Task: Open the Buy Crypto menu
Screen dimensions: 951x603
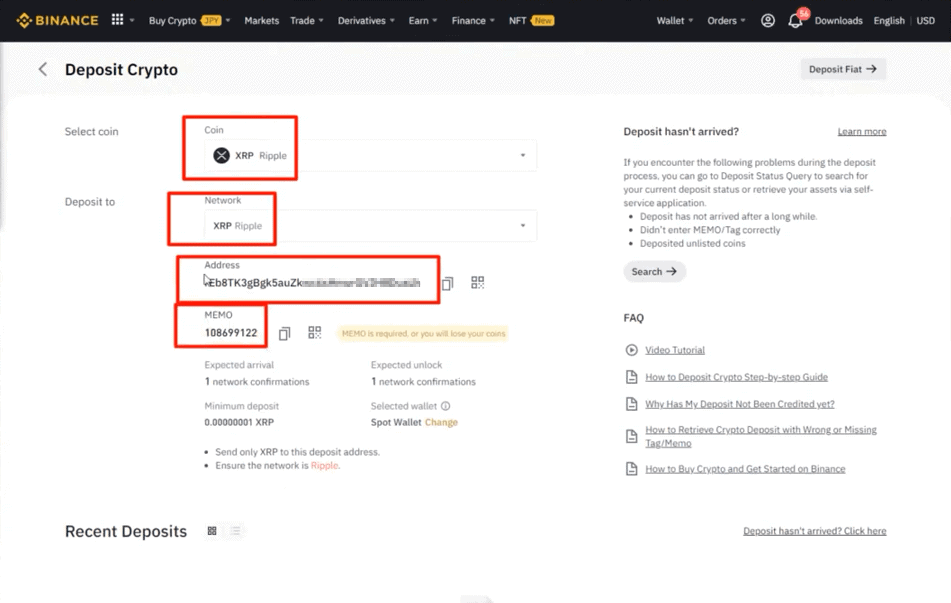Action: (x=190, y=21)
